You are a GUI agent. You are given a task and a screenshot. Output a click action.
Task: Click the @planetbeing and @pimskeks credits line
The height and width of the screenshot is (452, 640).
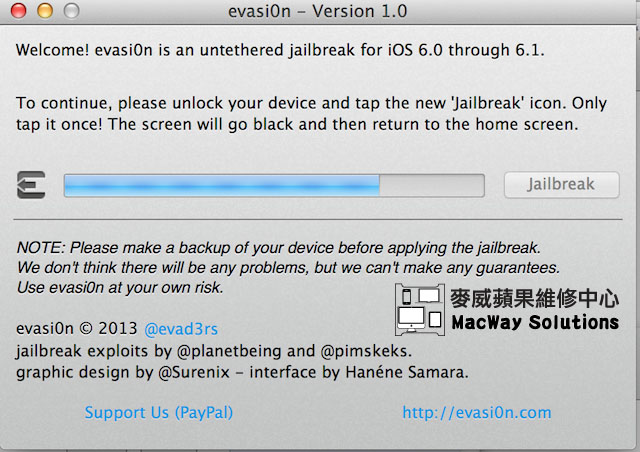pos(214,351)
